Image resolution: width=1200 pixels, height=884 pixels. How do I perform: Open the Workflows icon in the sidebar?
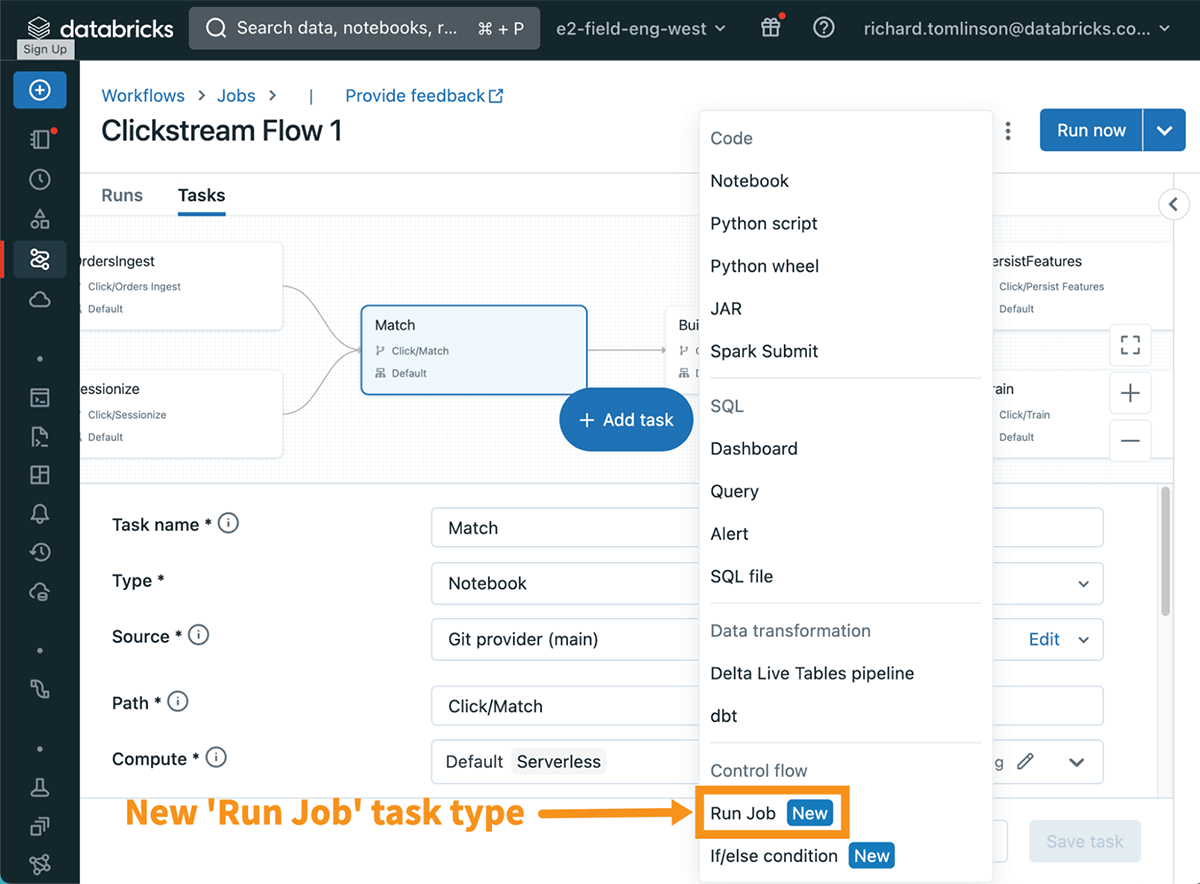click(40, 259)
